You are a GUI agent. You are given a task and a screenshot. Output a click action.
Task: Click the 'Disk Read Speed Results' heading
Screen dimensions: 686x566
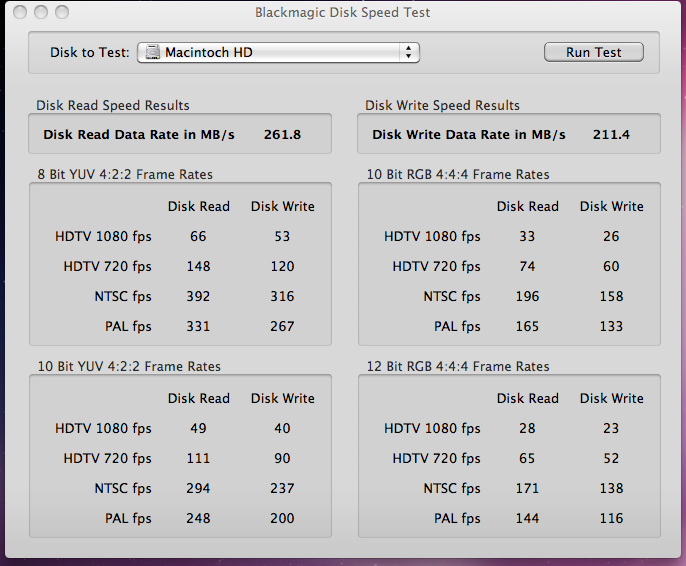point(113,105)
